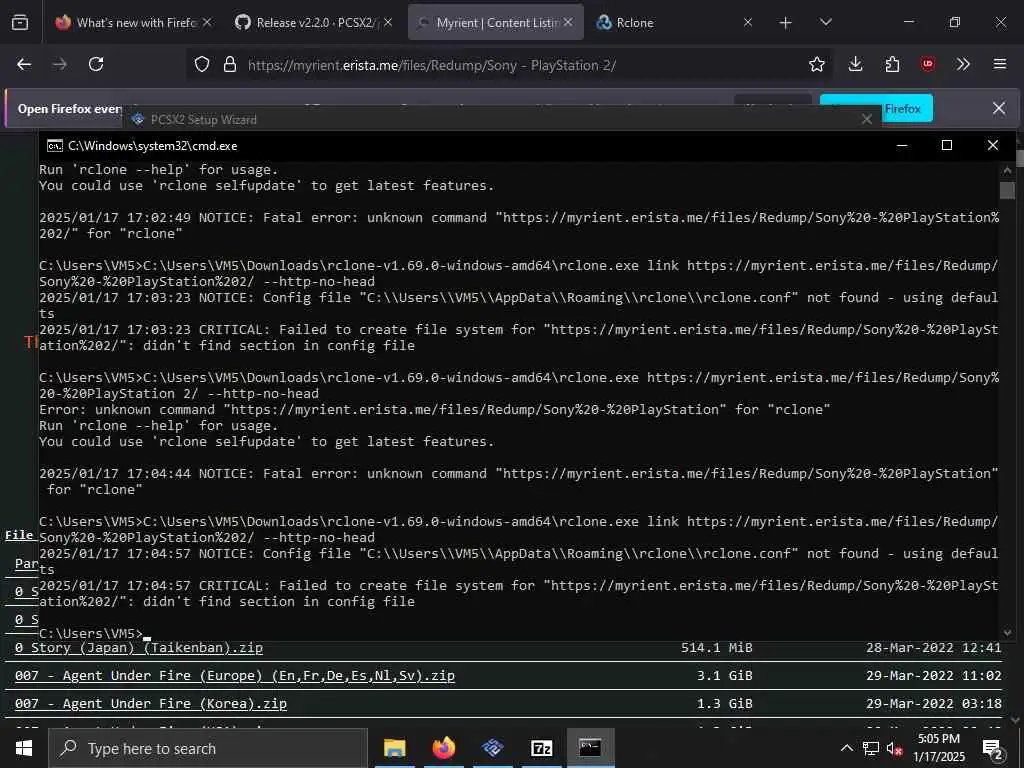
Task: Click the 29-Mar-2022 03:18 date
Action: 934,704
